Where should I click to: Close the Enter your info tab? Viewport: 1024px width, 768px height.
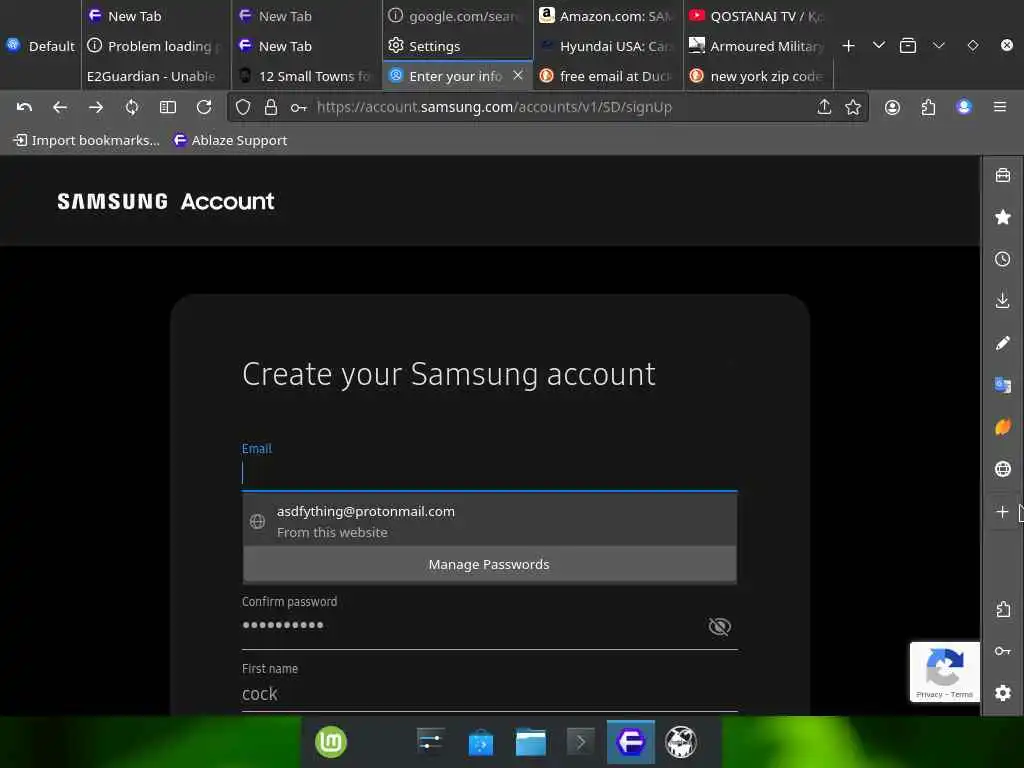(518, 75)
